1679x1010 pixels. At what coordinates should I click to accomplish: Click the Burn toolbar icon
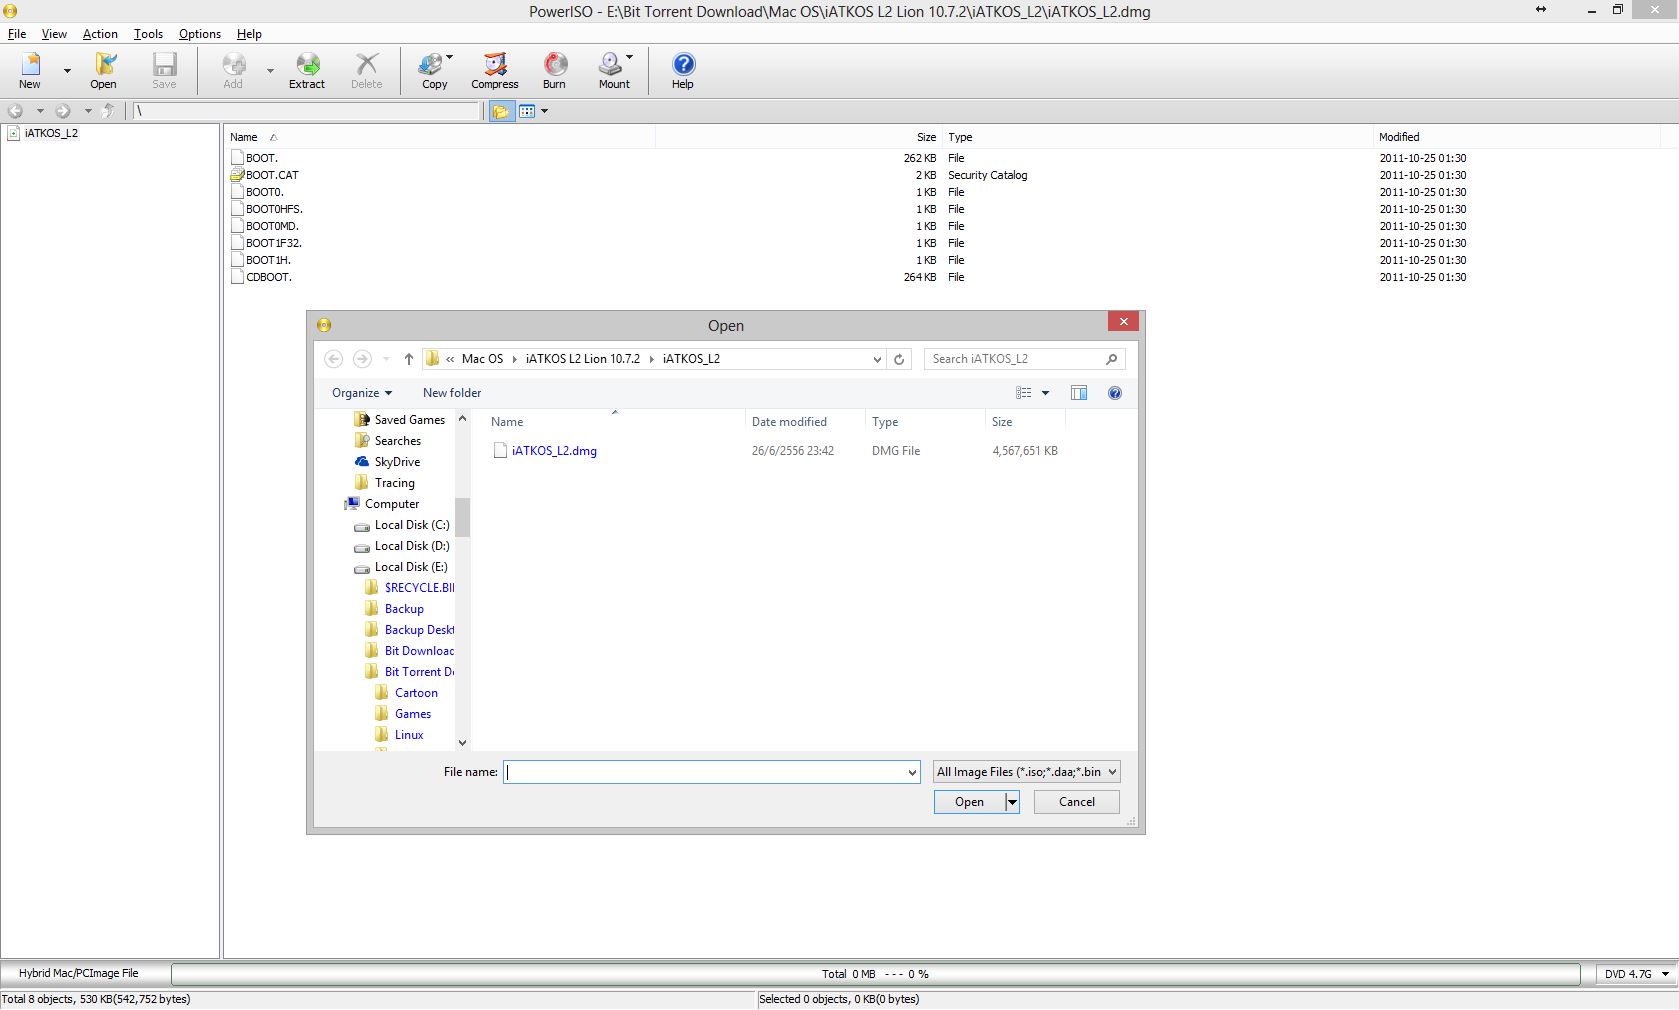tap(555, 70)
